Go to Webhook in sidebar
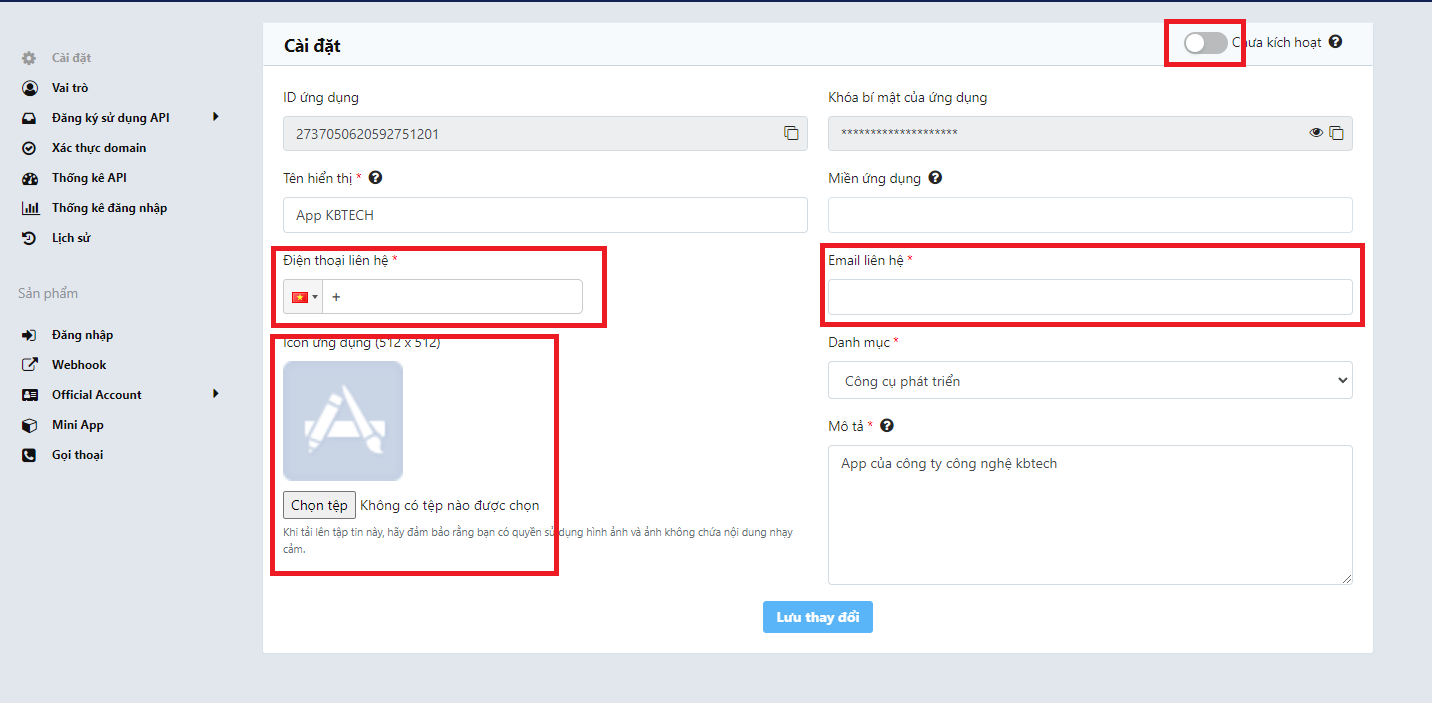 click(78, 365)
